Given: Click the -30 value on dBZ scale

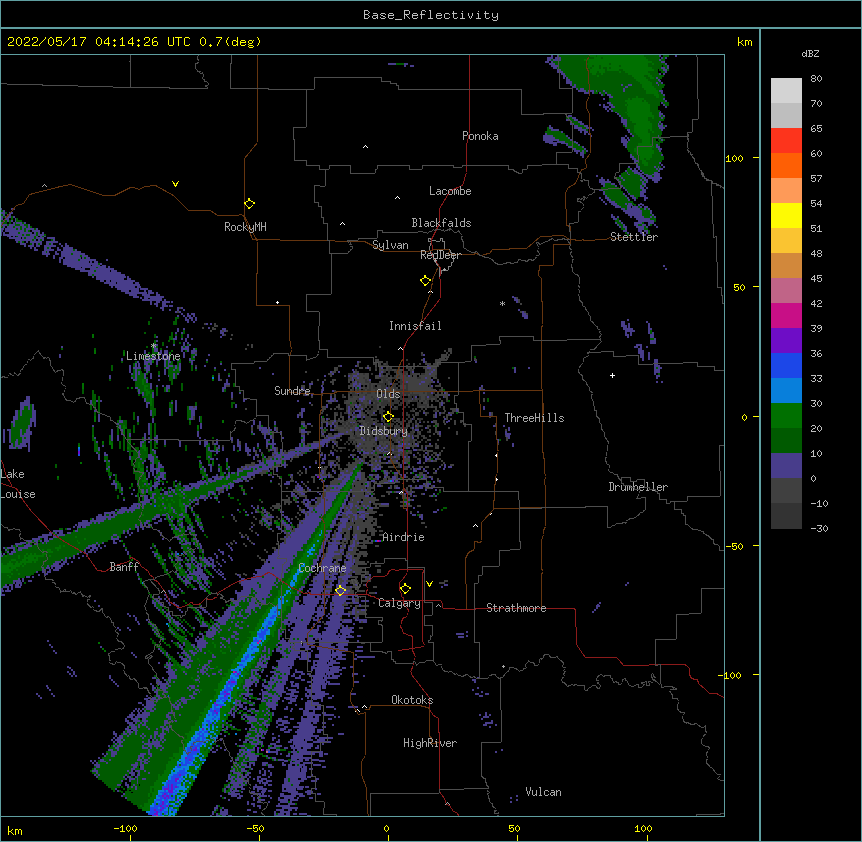Looking at the screenshot, I should 819,528.
